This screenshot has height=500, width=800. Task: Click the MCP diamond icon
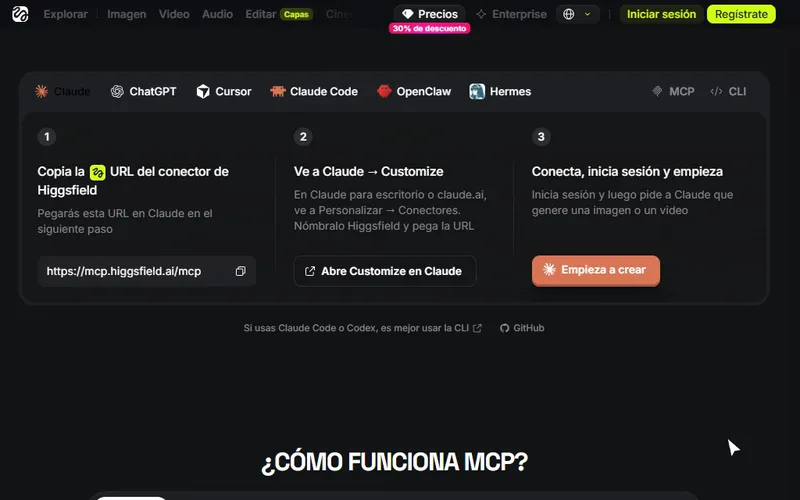pyautogui.click(x=657, y=91)
